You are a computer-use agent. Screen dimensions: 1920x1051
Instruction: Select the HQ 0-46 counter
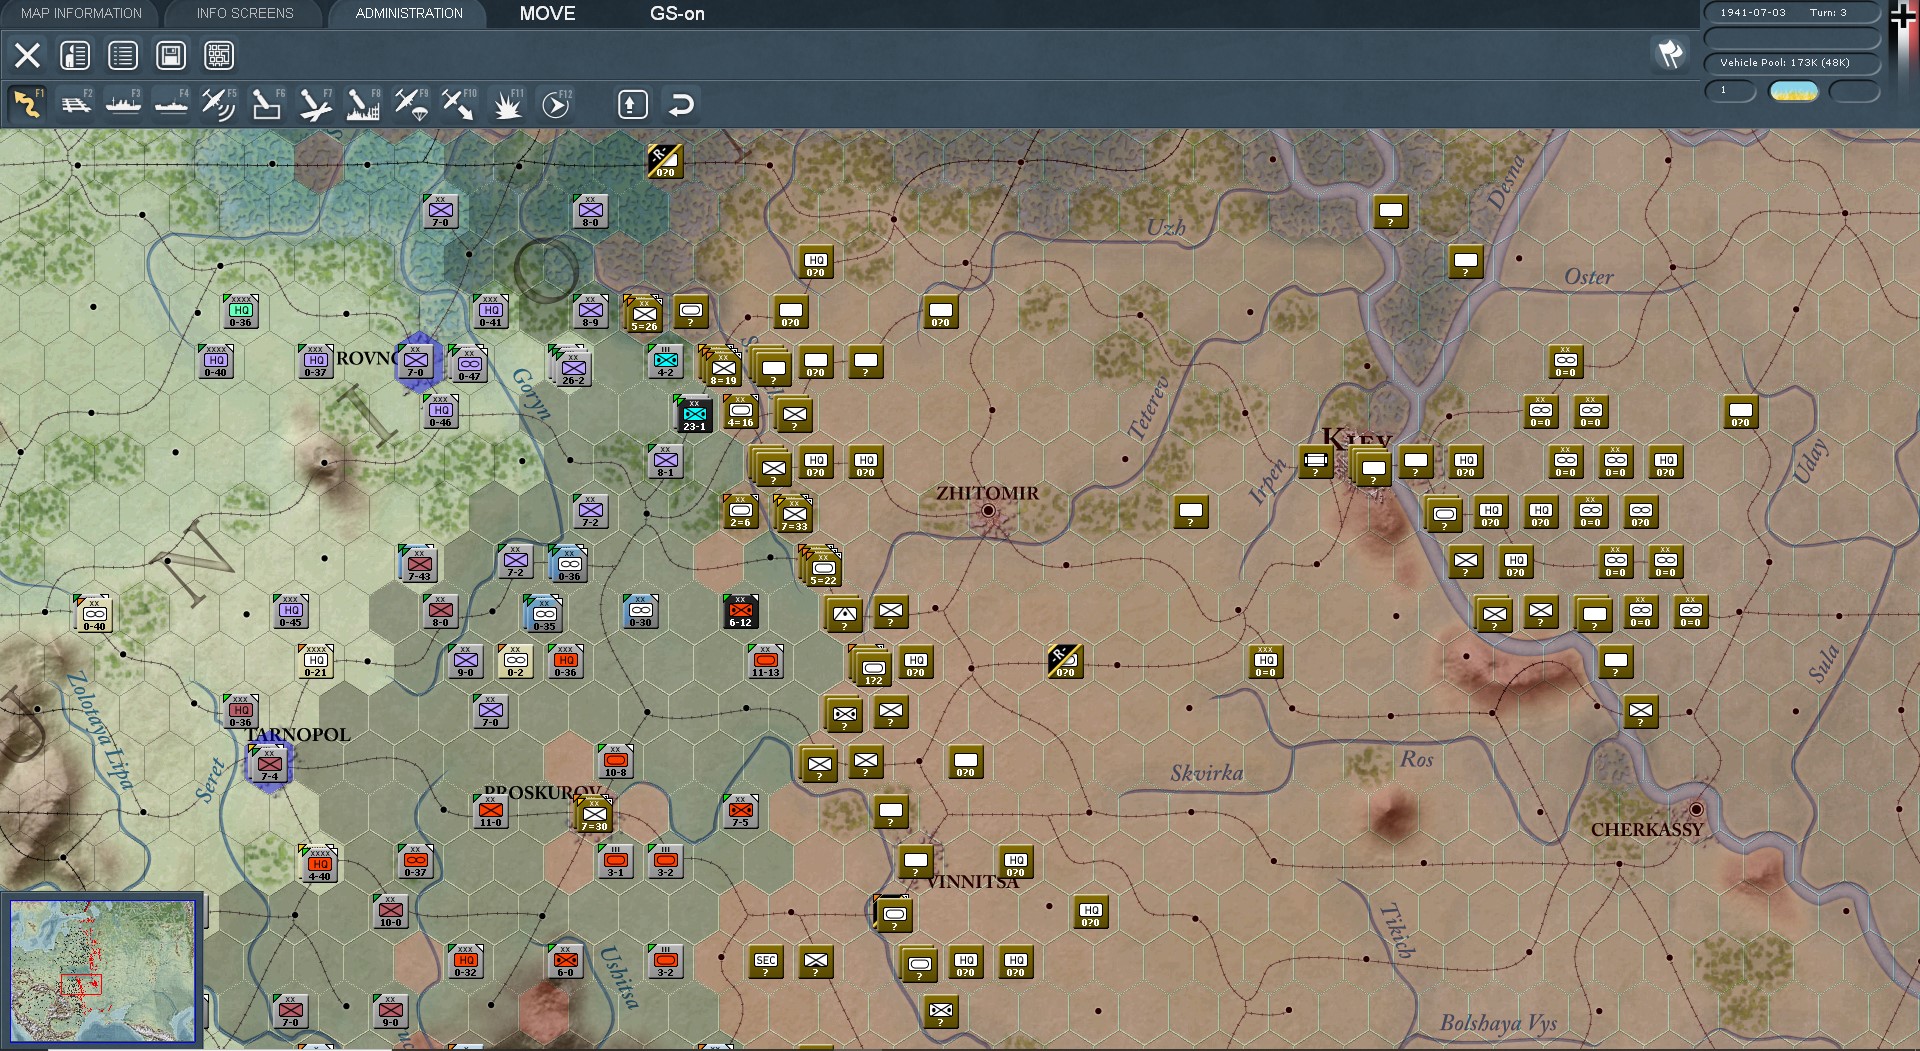tap(441, 411)
